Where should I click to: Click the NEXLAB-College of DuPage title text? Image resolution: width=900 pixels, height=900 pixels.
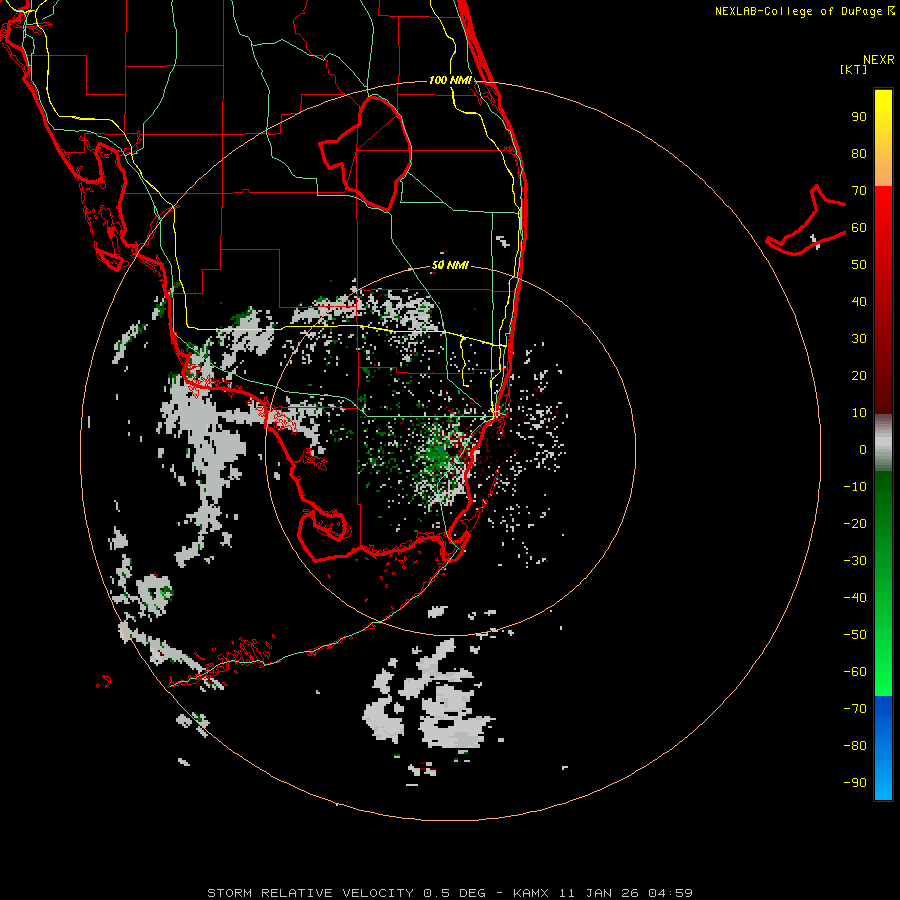click(798, 11)
